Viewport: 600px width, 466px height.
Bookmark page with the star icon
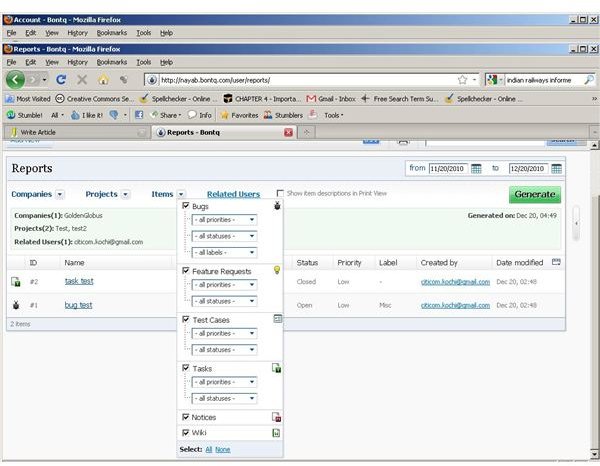coord(462,80)
